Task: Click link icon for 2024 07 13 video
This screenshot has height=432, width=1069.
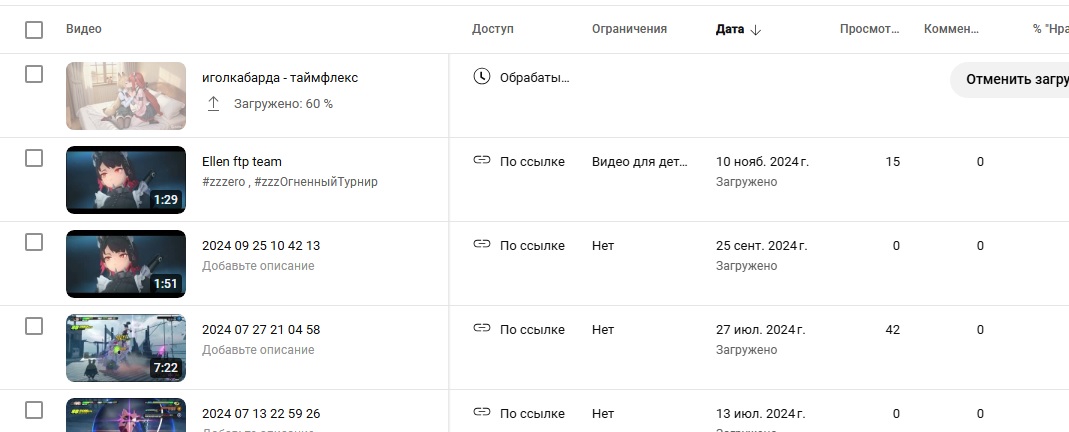Action: click(x=482, y=413)
